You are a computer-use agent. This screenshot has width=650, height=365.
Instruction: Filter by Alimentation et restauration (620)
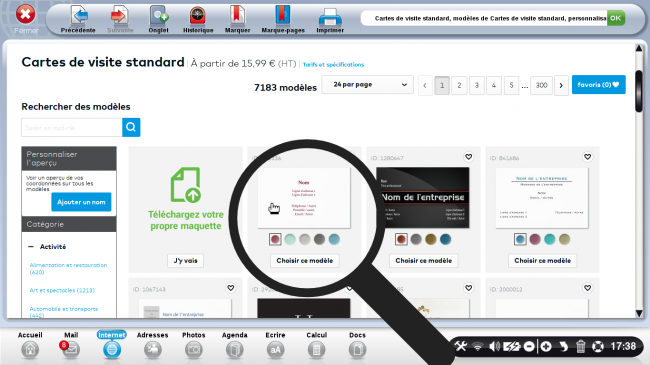(x=68, y=268)
